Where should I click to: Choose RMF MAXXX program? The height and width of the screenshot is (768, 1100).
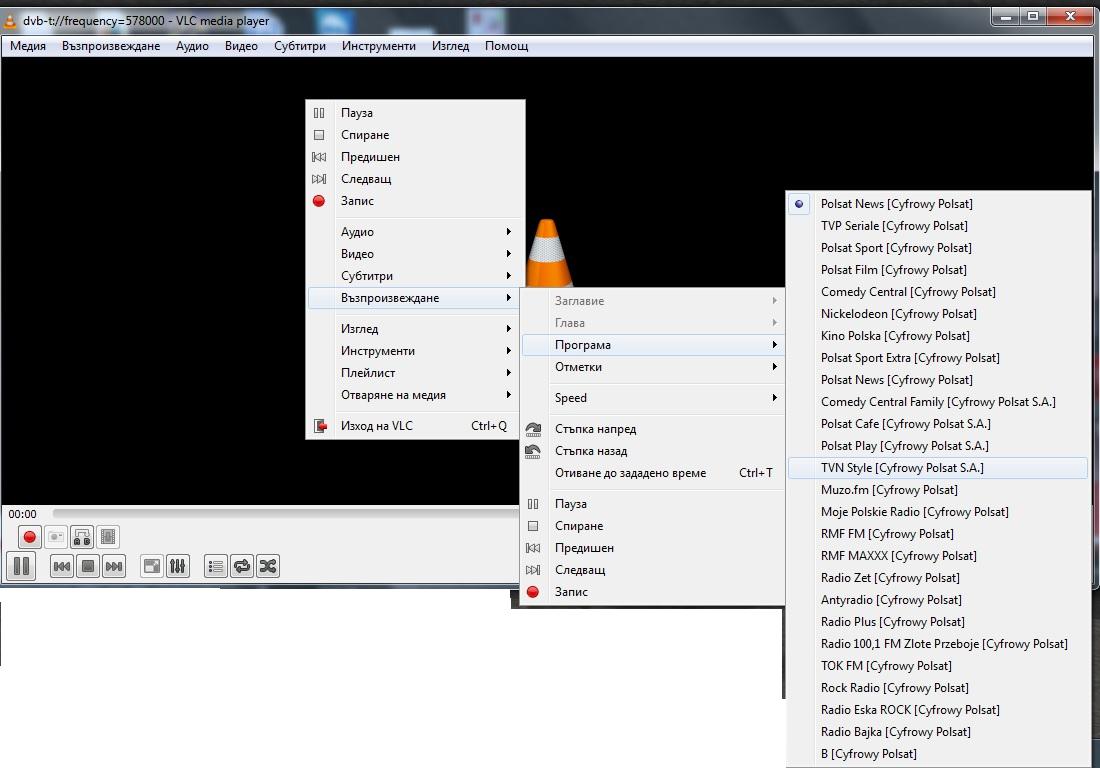(938, 556)
